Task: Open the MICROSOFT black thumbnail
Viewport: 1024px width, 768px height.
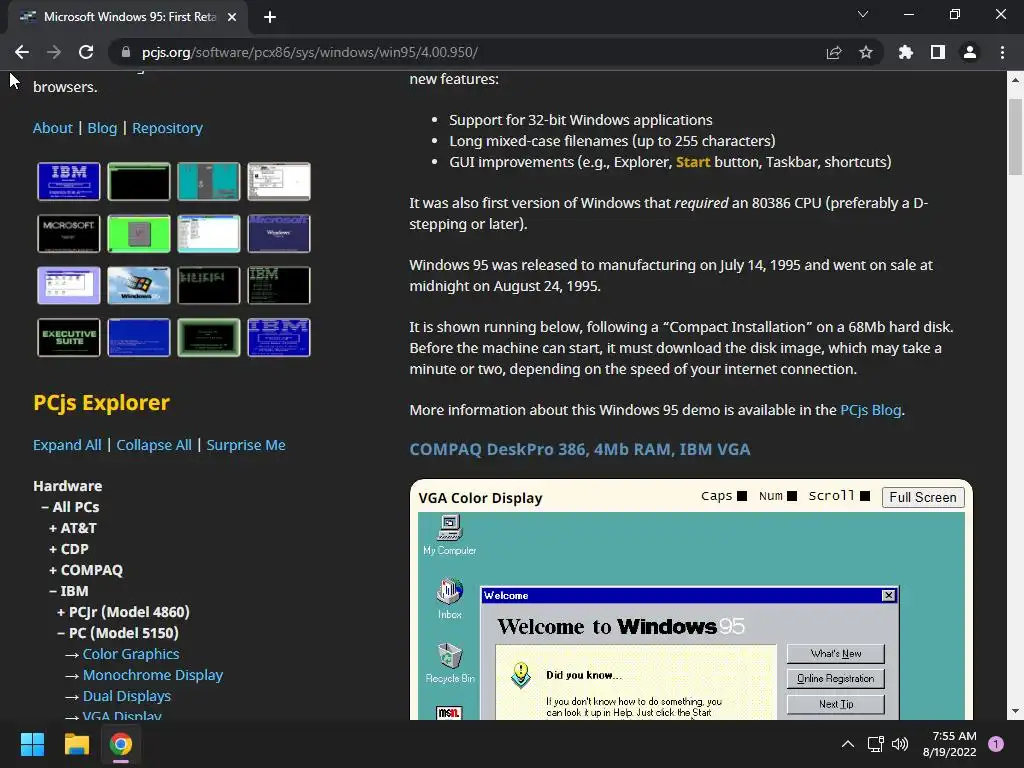Action: coord(69,233)
